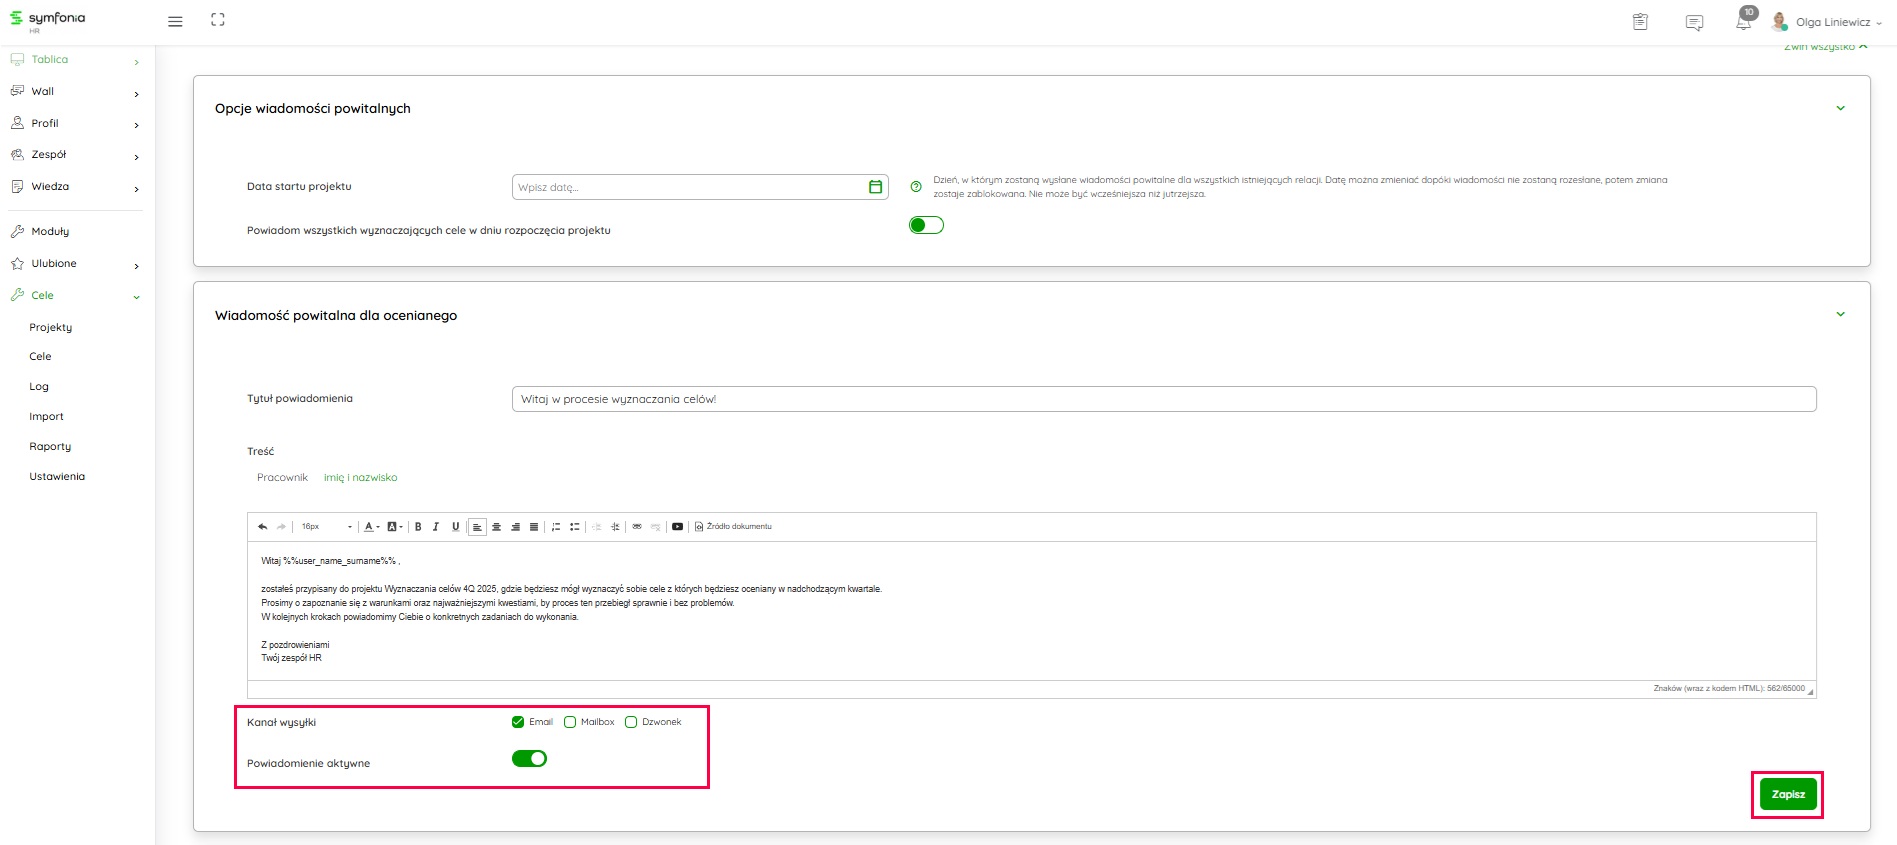Uncheck the Email channel checkbox
Image resolution: width=1897 pixels, height=845 pixels.
coord(518,722)
